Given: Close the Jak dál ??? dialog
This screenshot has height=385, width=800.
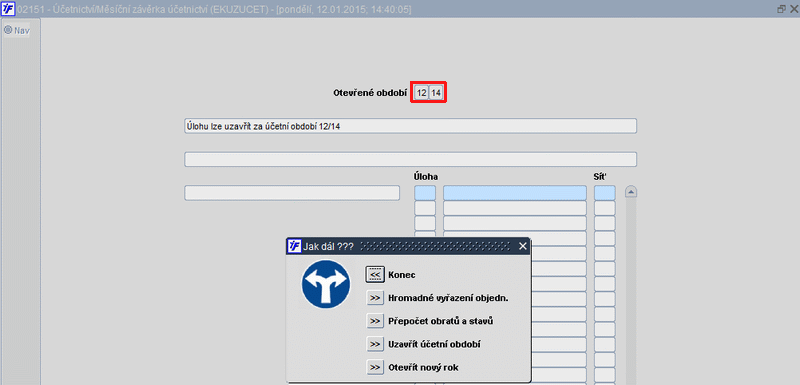Looking at the screenshot, I should [x=522, y=246].
